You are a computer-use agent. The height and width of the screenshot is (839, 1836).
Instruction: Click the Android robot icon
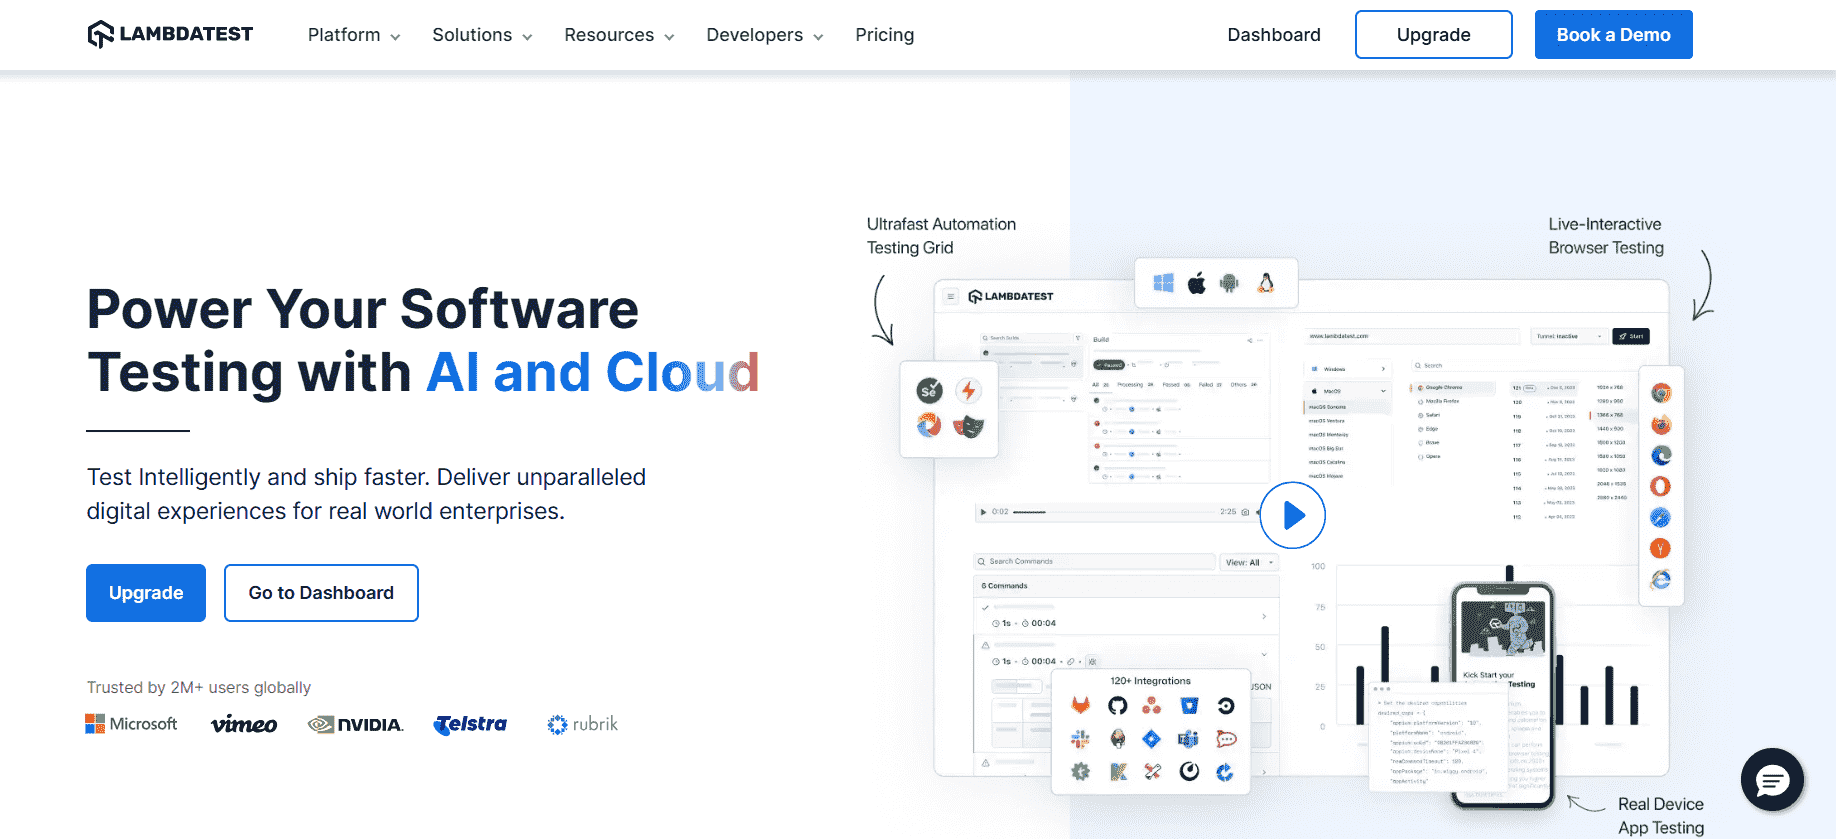pos(1229,283)
